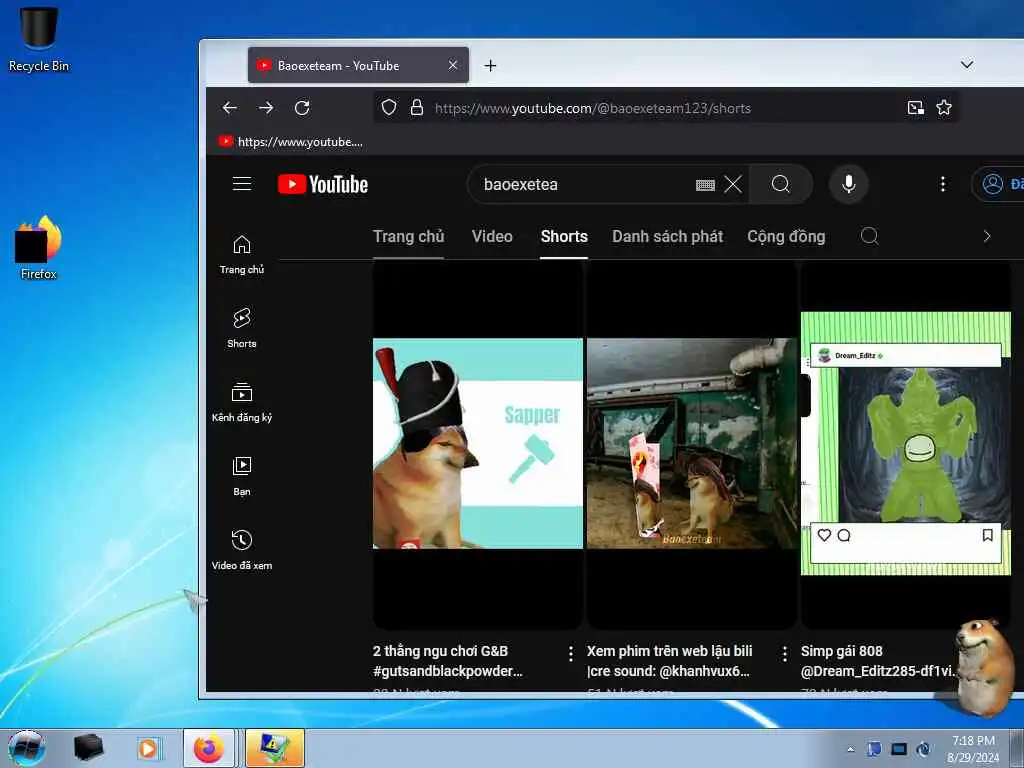Open the youtube.com bookmark in the bookmarks bar

[x=291, y=142]
